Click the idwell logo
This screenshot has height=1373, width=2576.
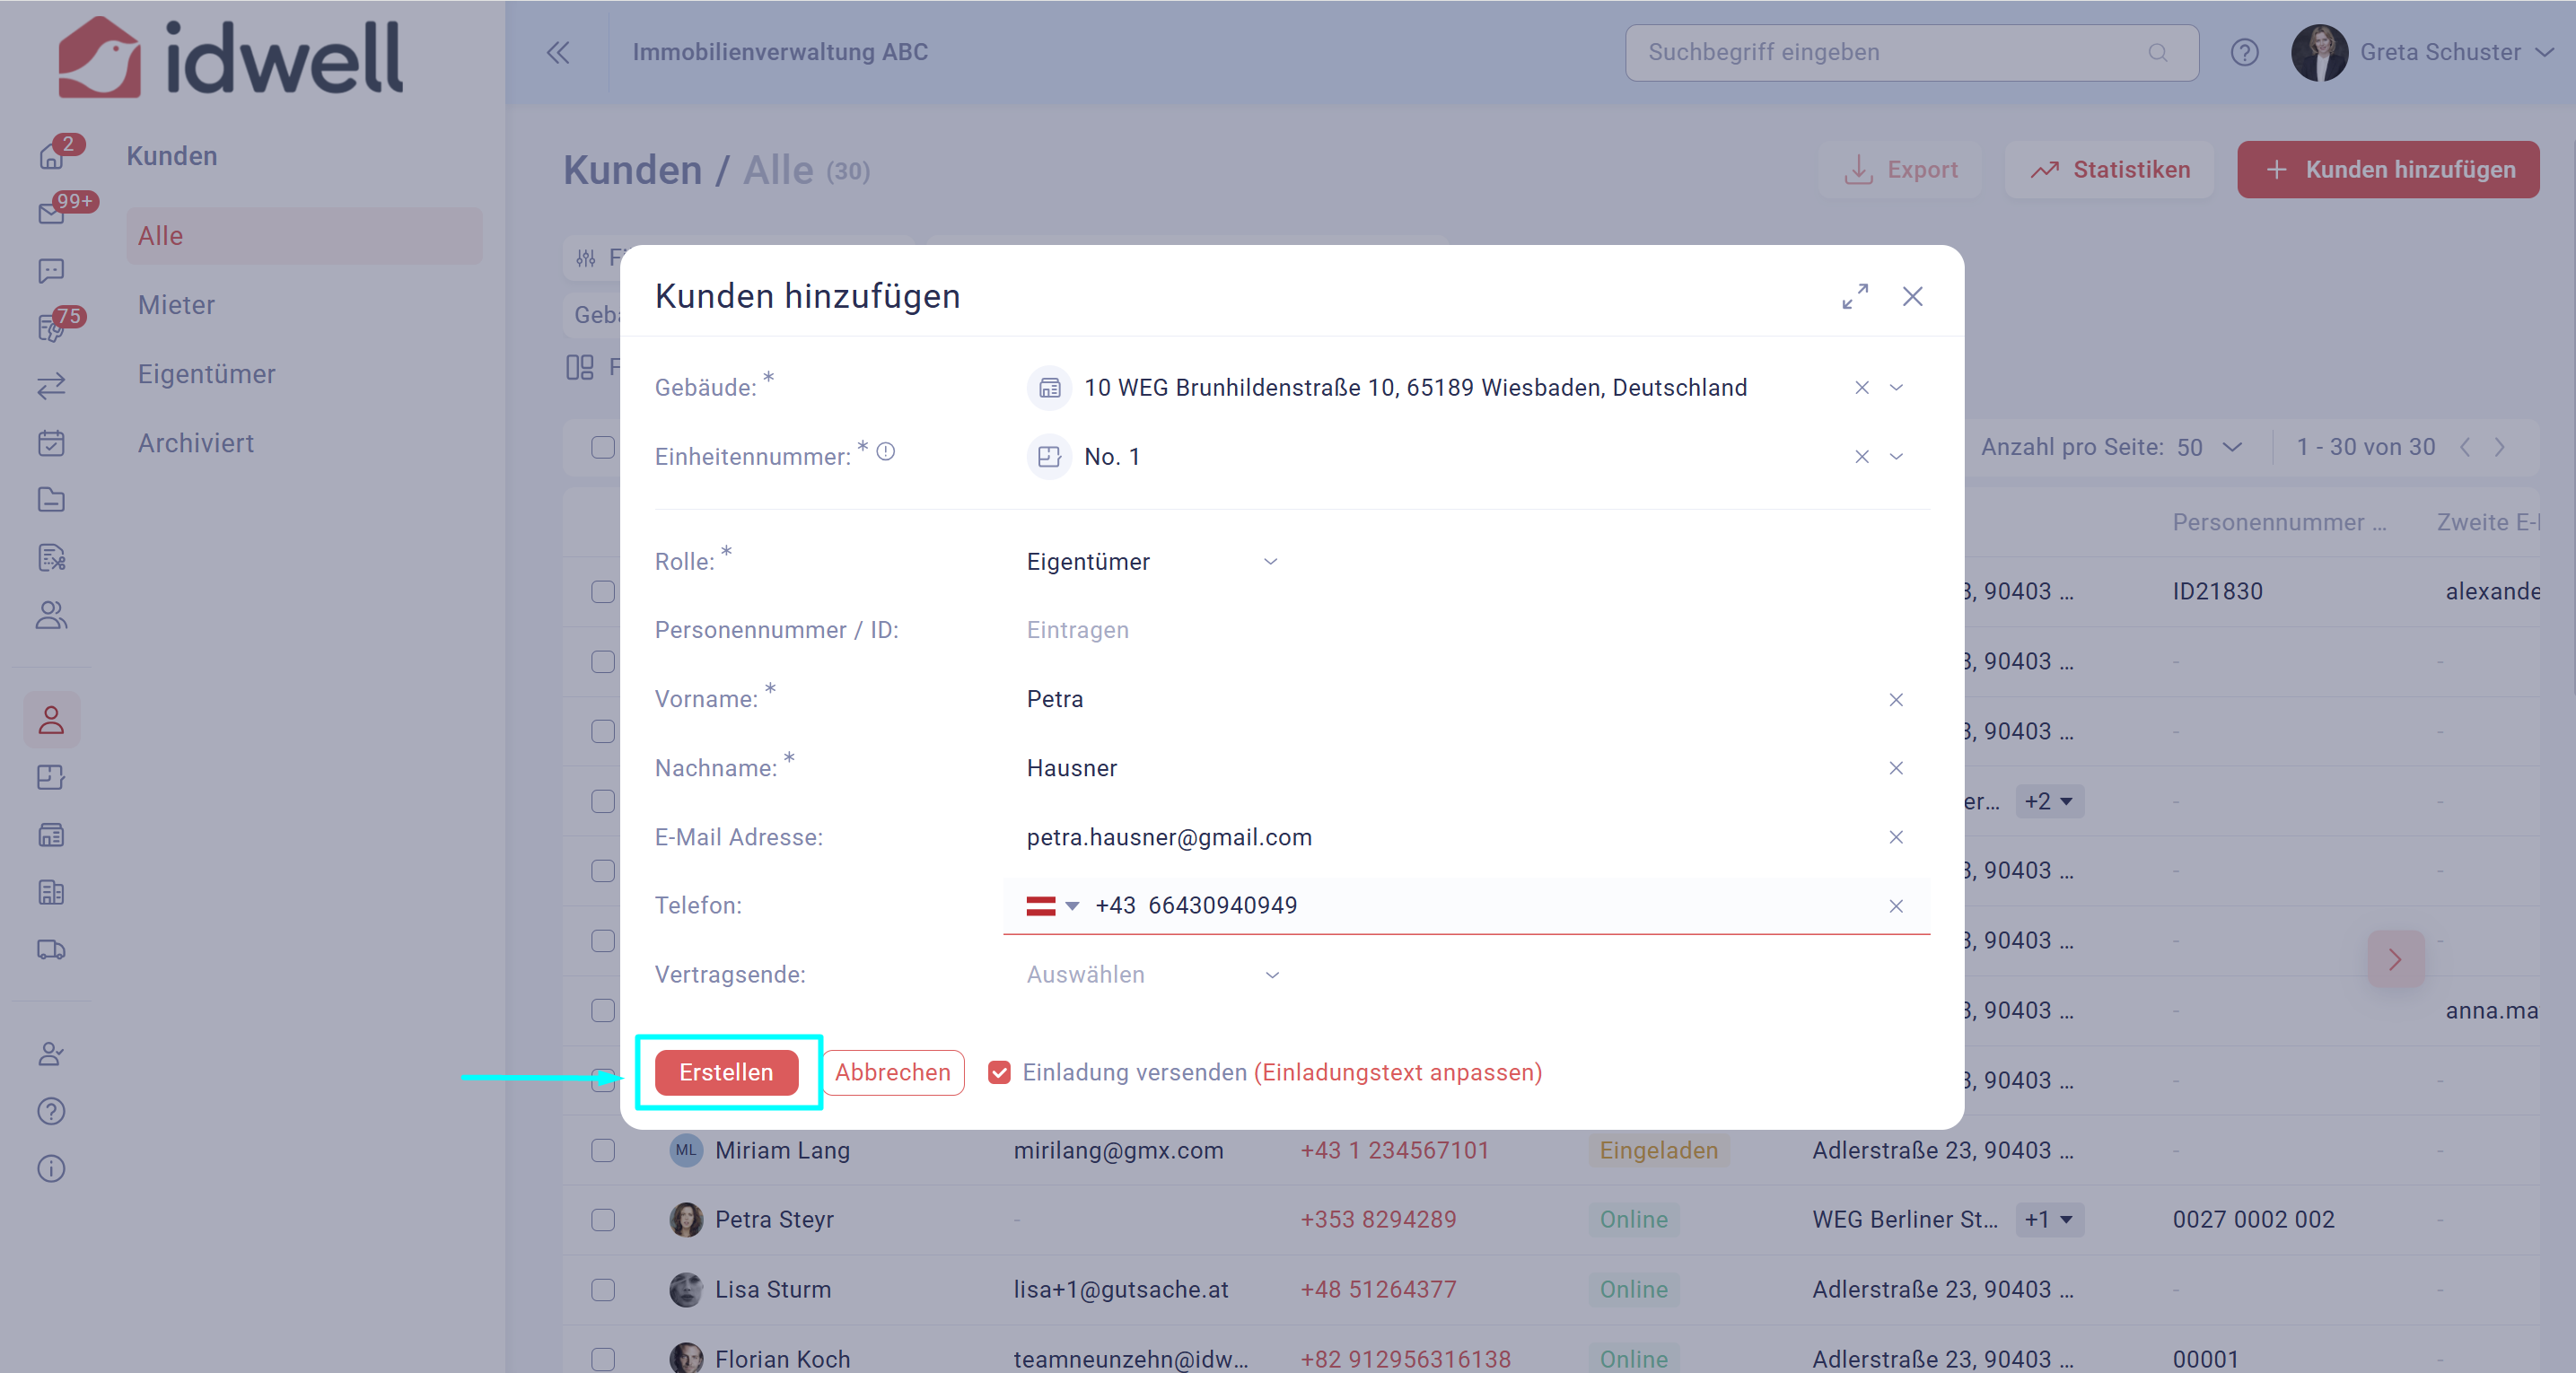point(230,57)
